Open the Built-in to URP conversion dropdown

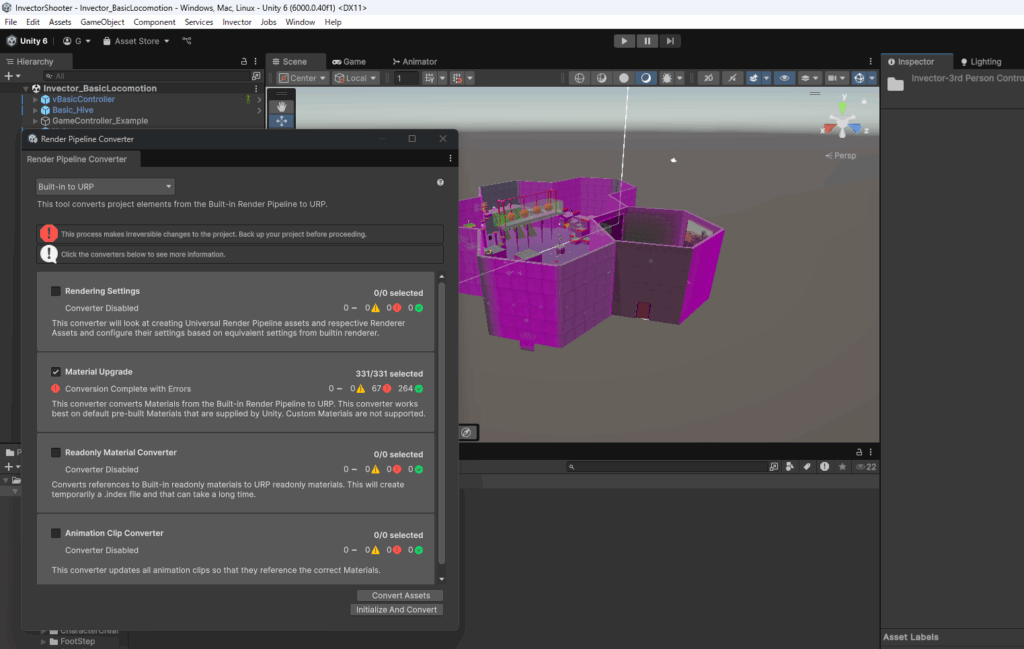[104, 187]
